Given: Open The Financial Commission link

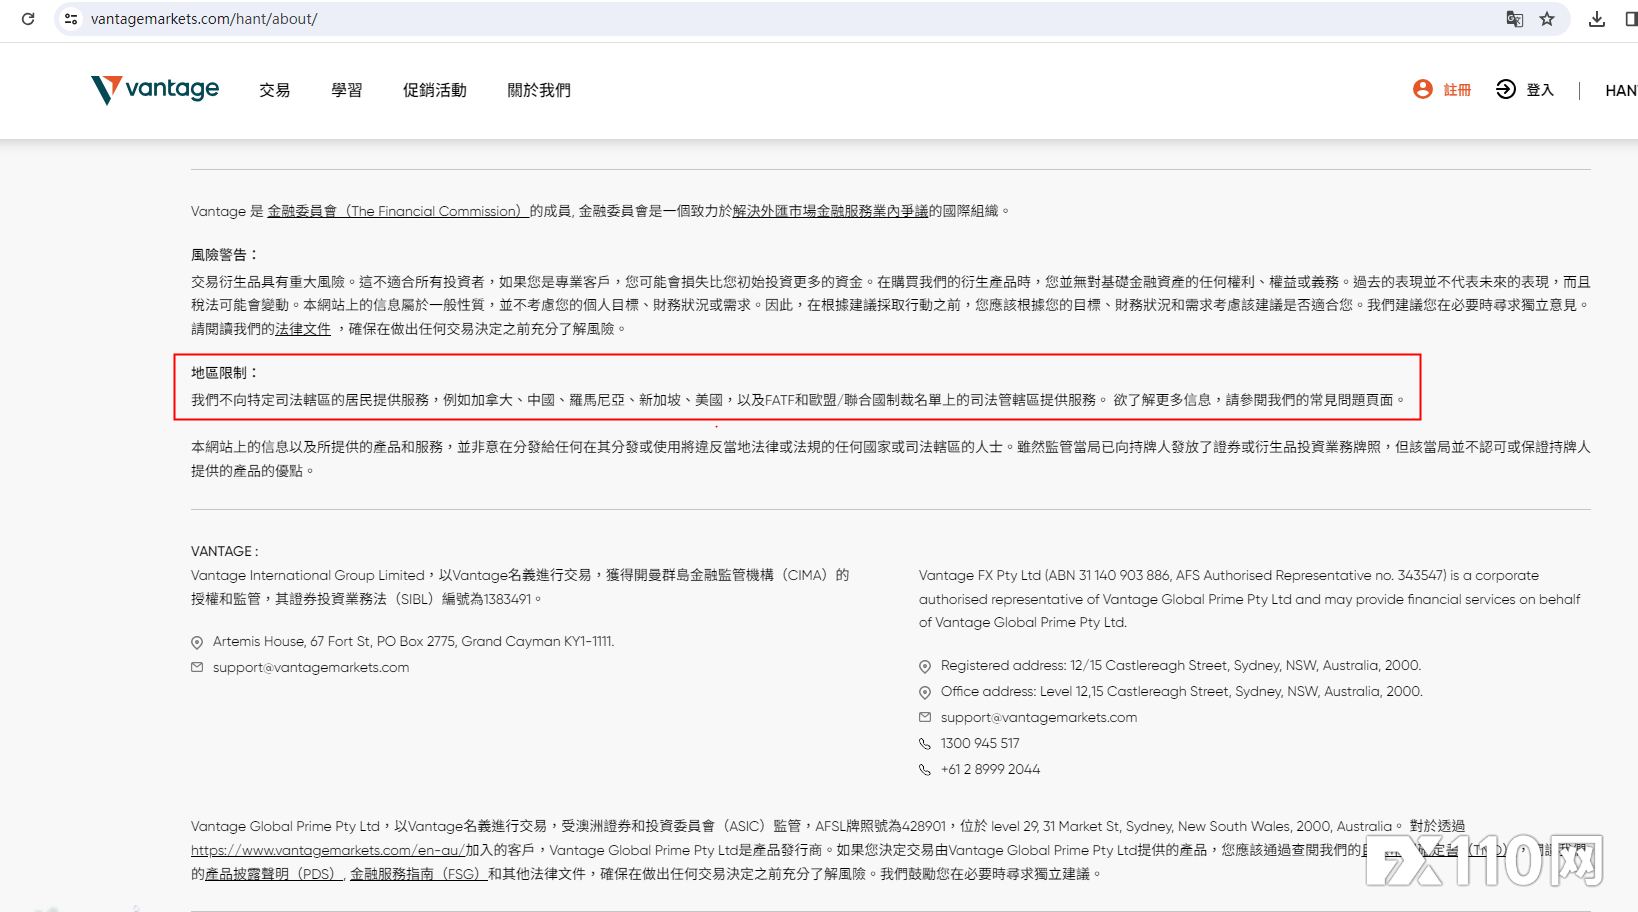Looking at the screenshot, I should point(398,211).
